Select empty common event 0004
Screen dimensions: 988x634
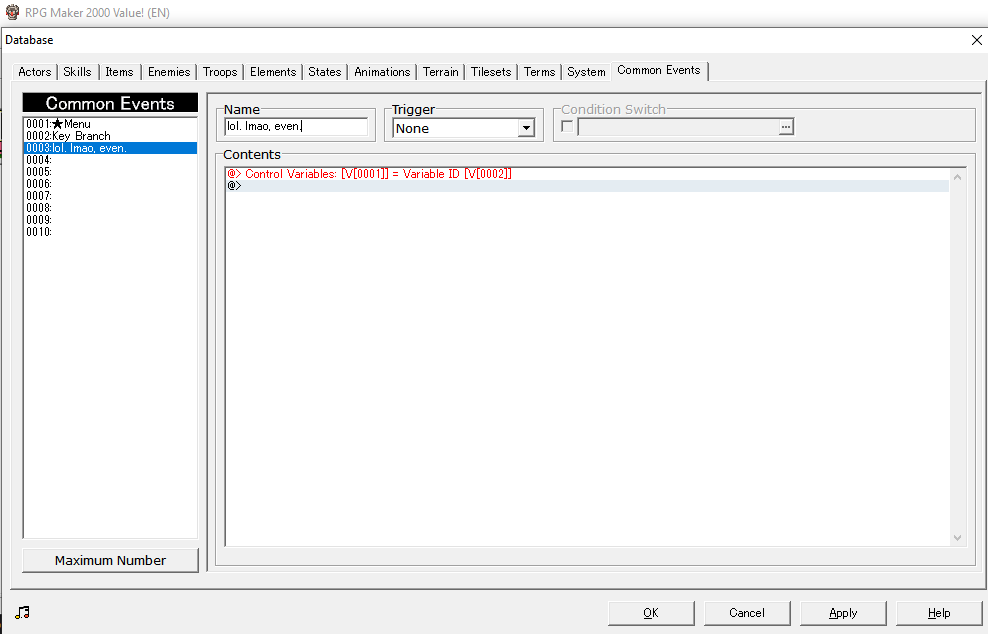pos(110,160)
